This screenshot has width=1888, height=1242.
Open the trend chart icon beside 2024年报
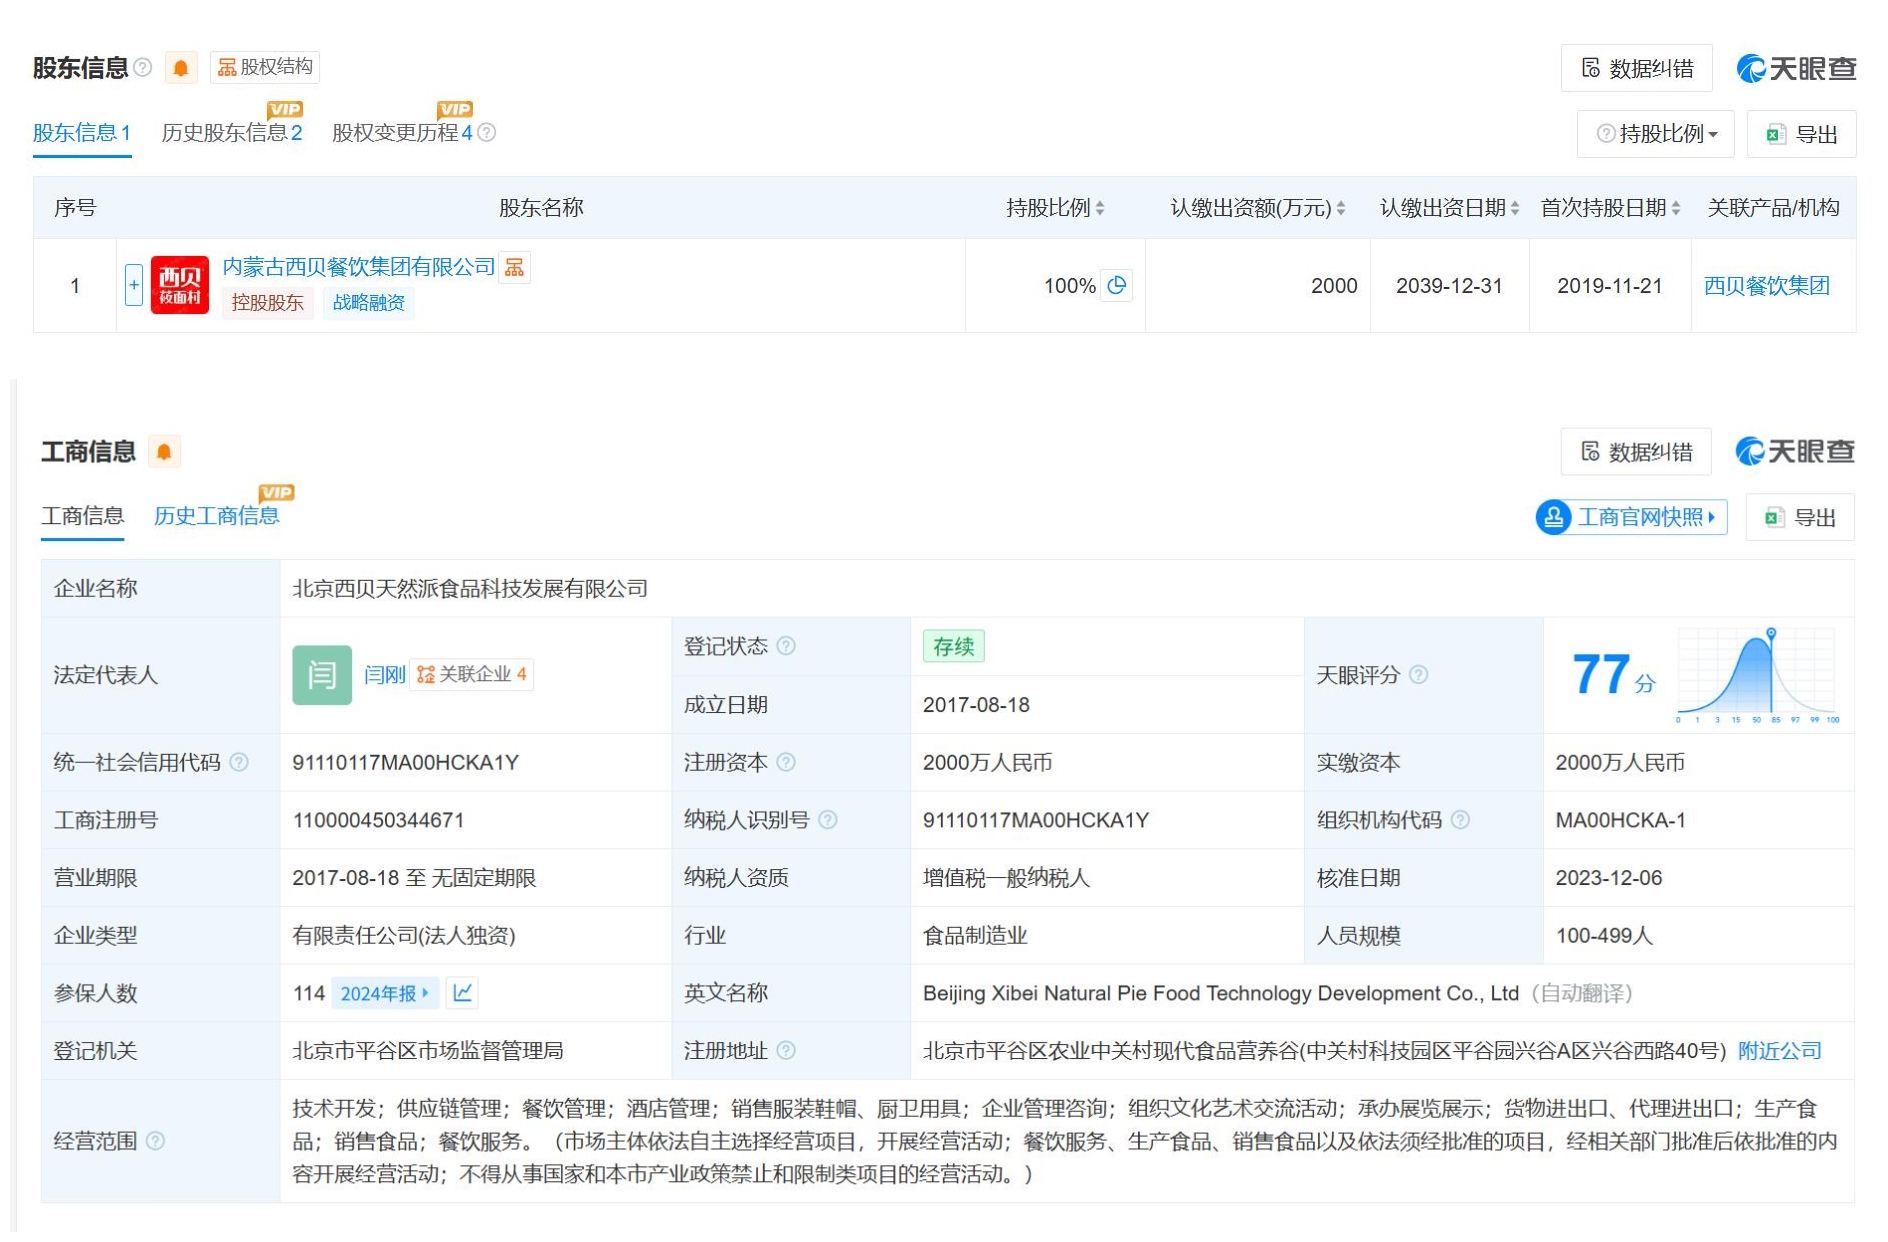[462, 993]
